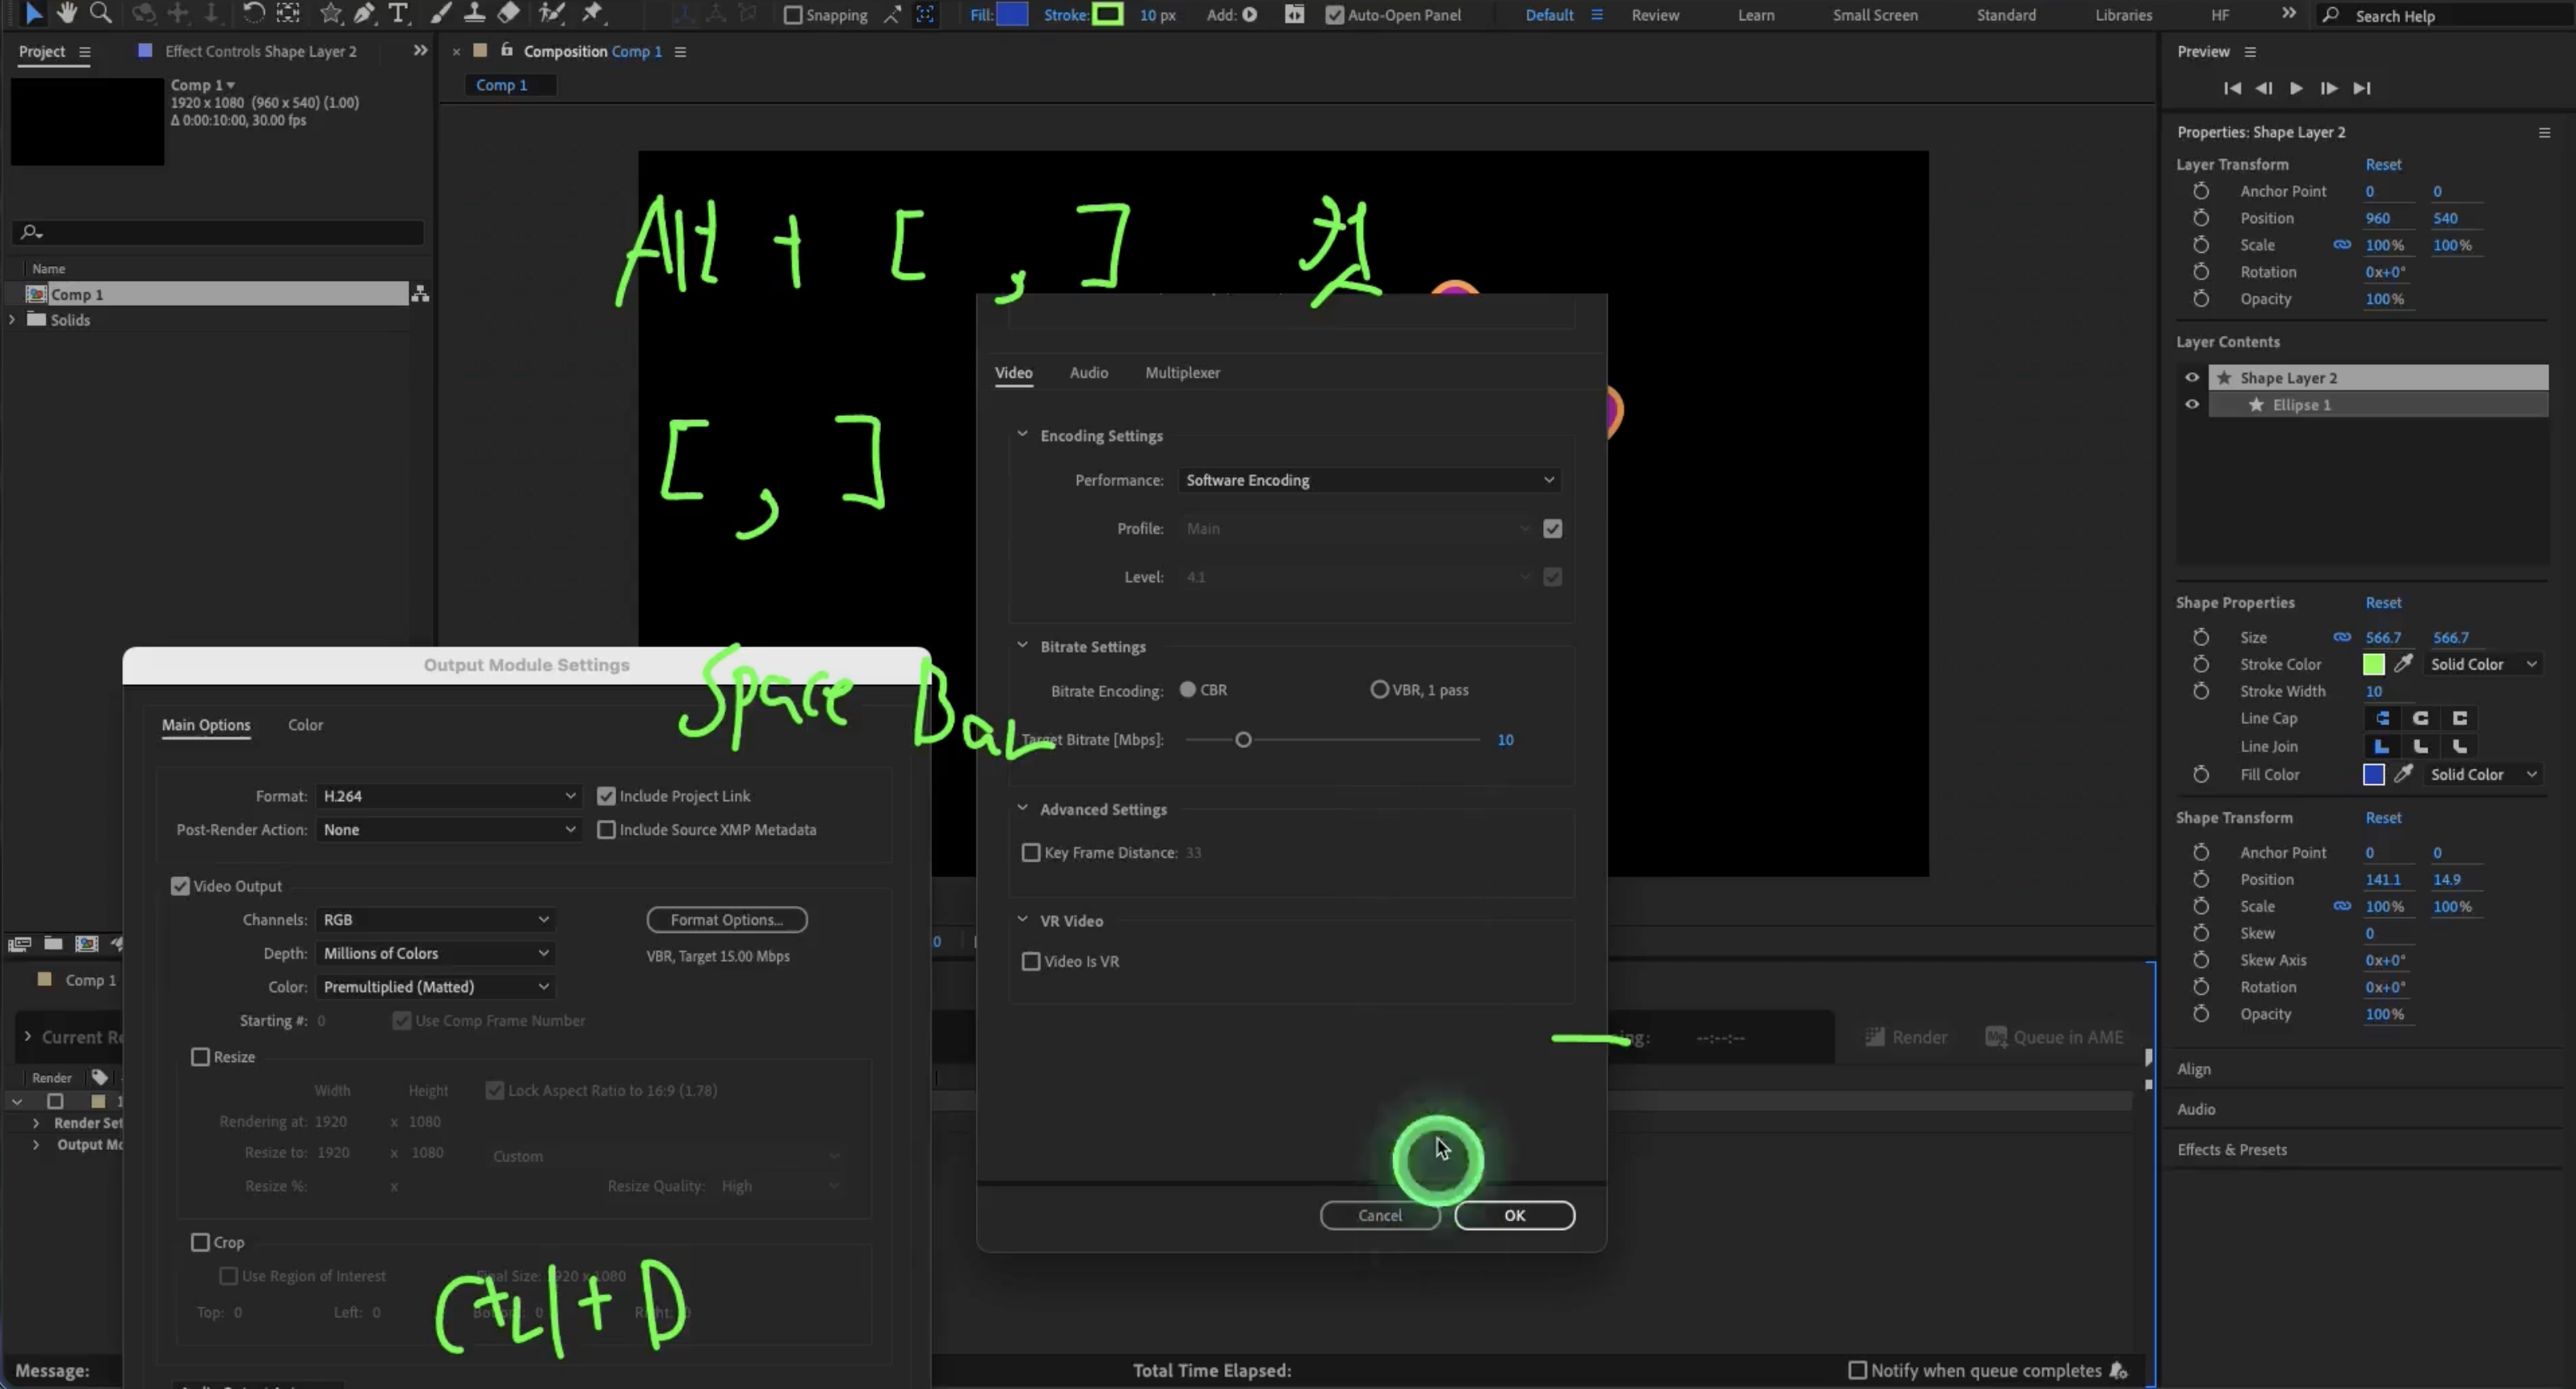The height and width of the screenshot is (1389, 2576).
Task: Switch to the Audio tab
Action: pyautogui.click(x=1088, y=373)
